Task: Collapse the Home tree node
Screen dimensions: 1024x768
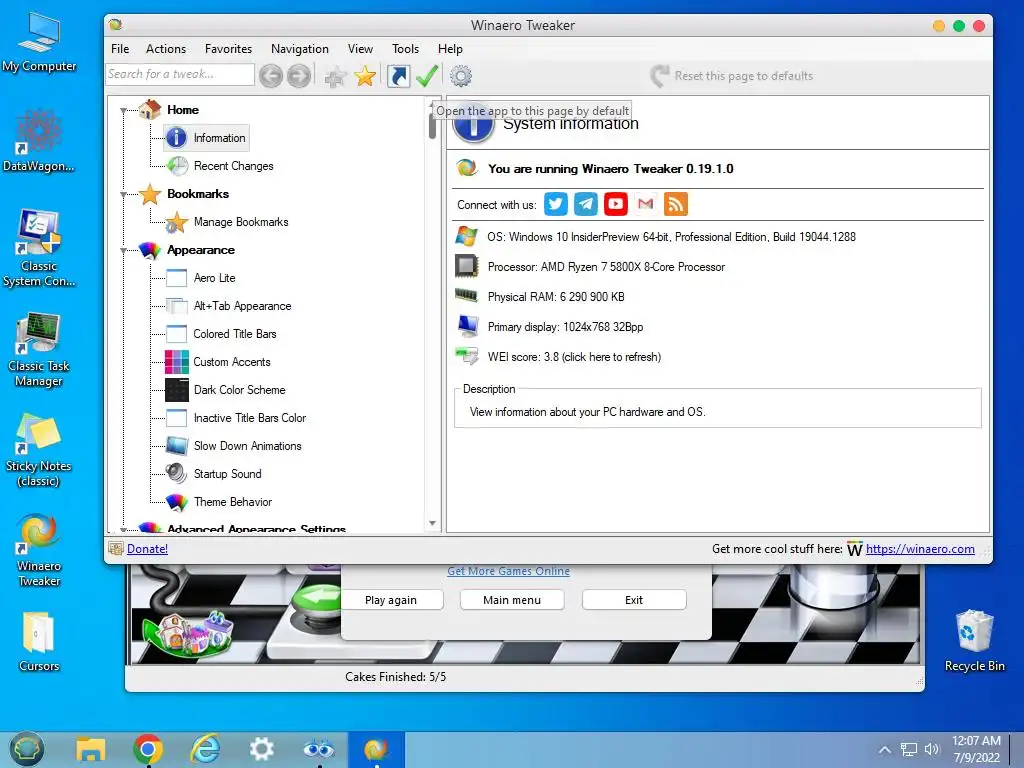Action: click(123, 110)
